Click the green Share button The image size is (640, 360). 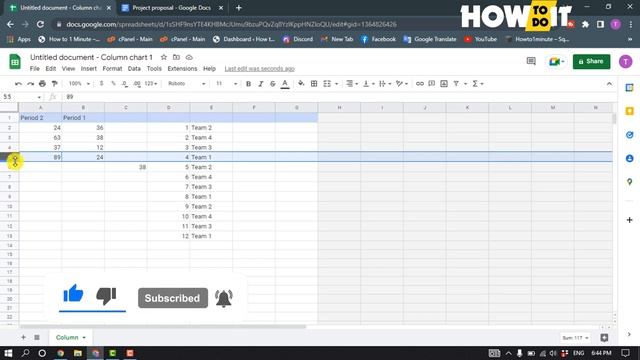pyautogui.click(x=591, y=62)
